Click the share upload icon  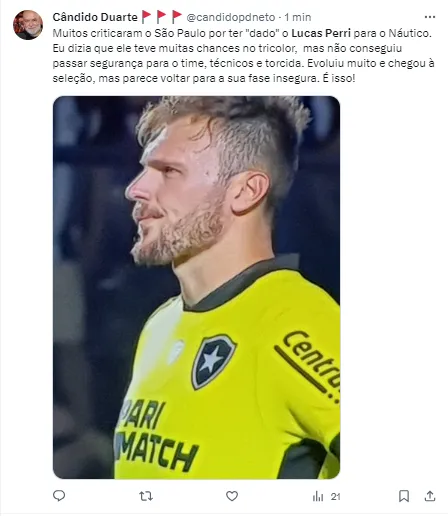(x=430, y=496)
